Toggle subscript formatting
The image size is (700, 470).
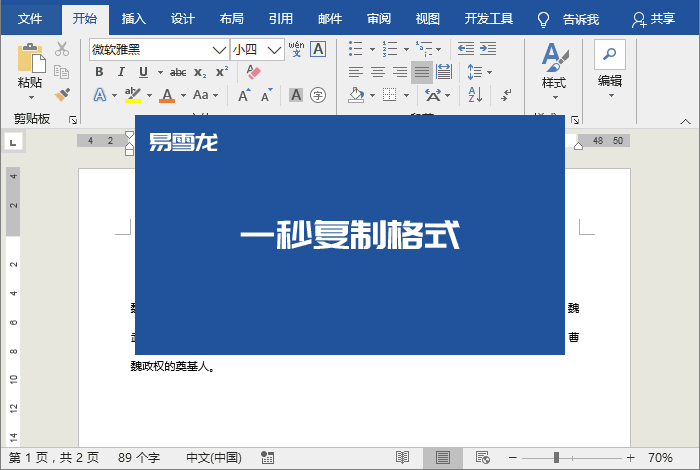[200, 72]
